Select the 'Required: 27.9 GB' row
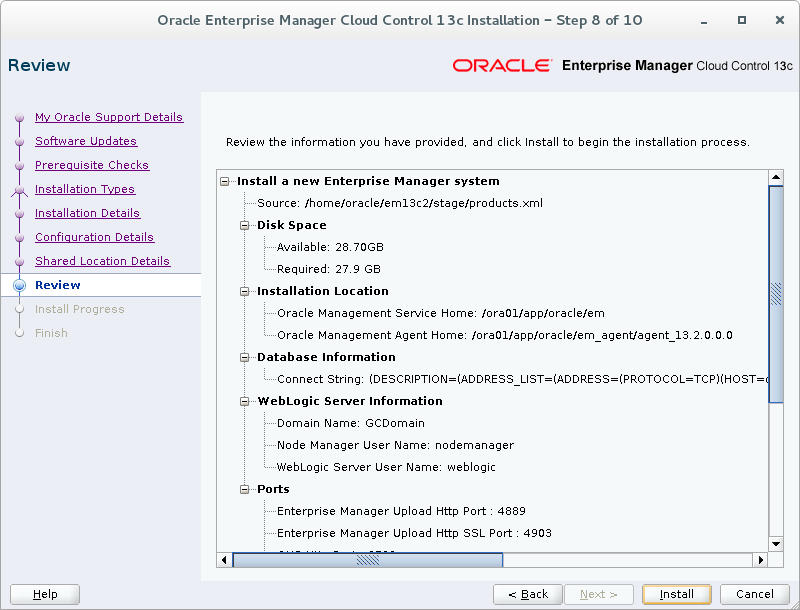 click(x=329, y=269)
